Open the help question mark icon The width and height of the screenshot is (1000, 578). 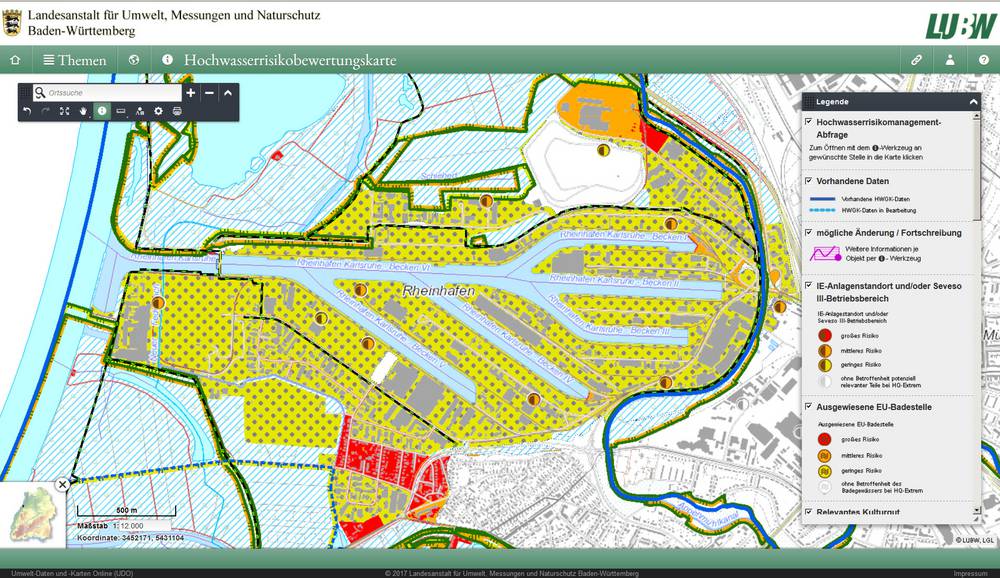pos(983,60)
